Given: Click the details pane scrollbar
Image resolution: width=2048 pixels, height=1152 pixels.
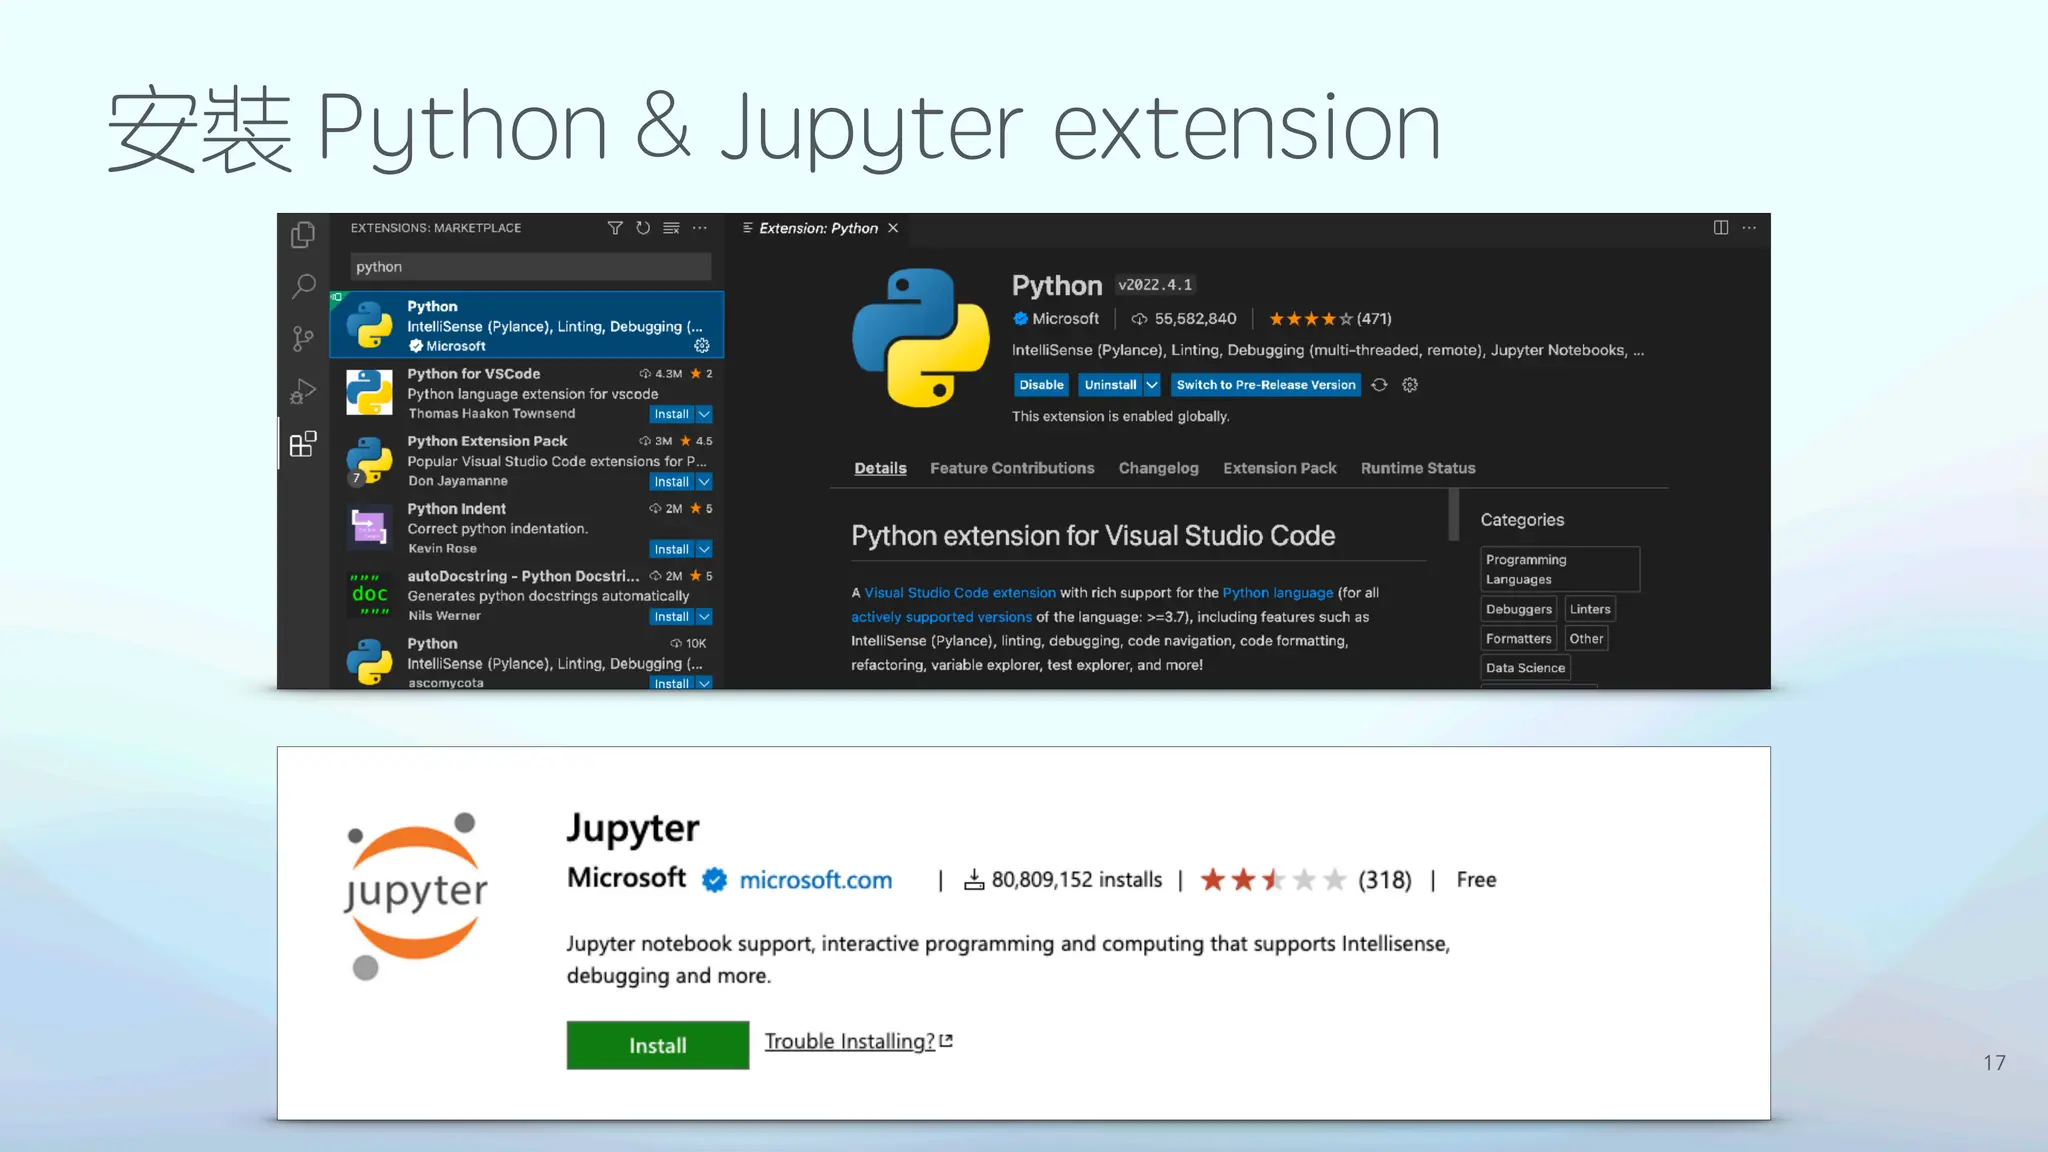Looking at the screenshot, I should click(1454, 515).
